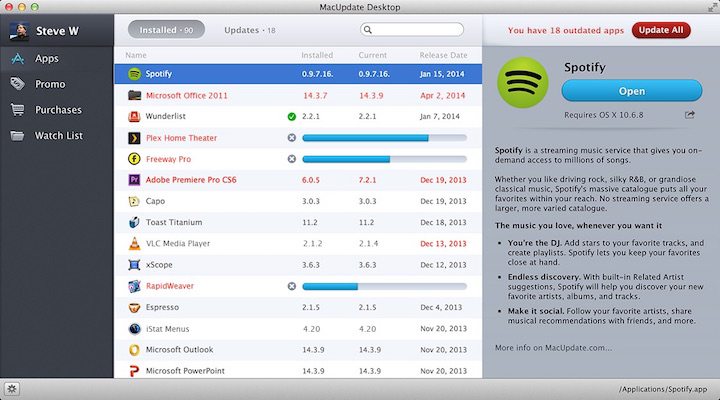Click Apr 2, 2014 release date
The image size is (720, 400).
click(443, 96)
